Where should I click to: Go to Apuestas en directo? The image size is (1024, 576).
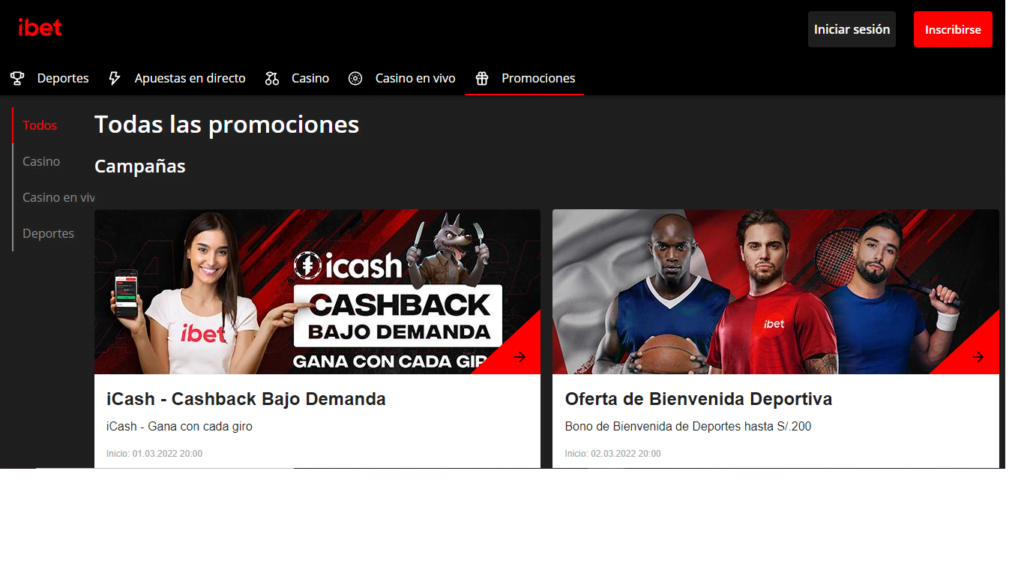click(190, 78)
